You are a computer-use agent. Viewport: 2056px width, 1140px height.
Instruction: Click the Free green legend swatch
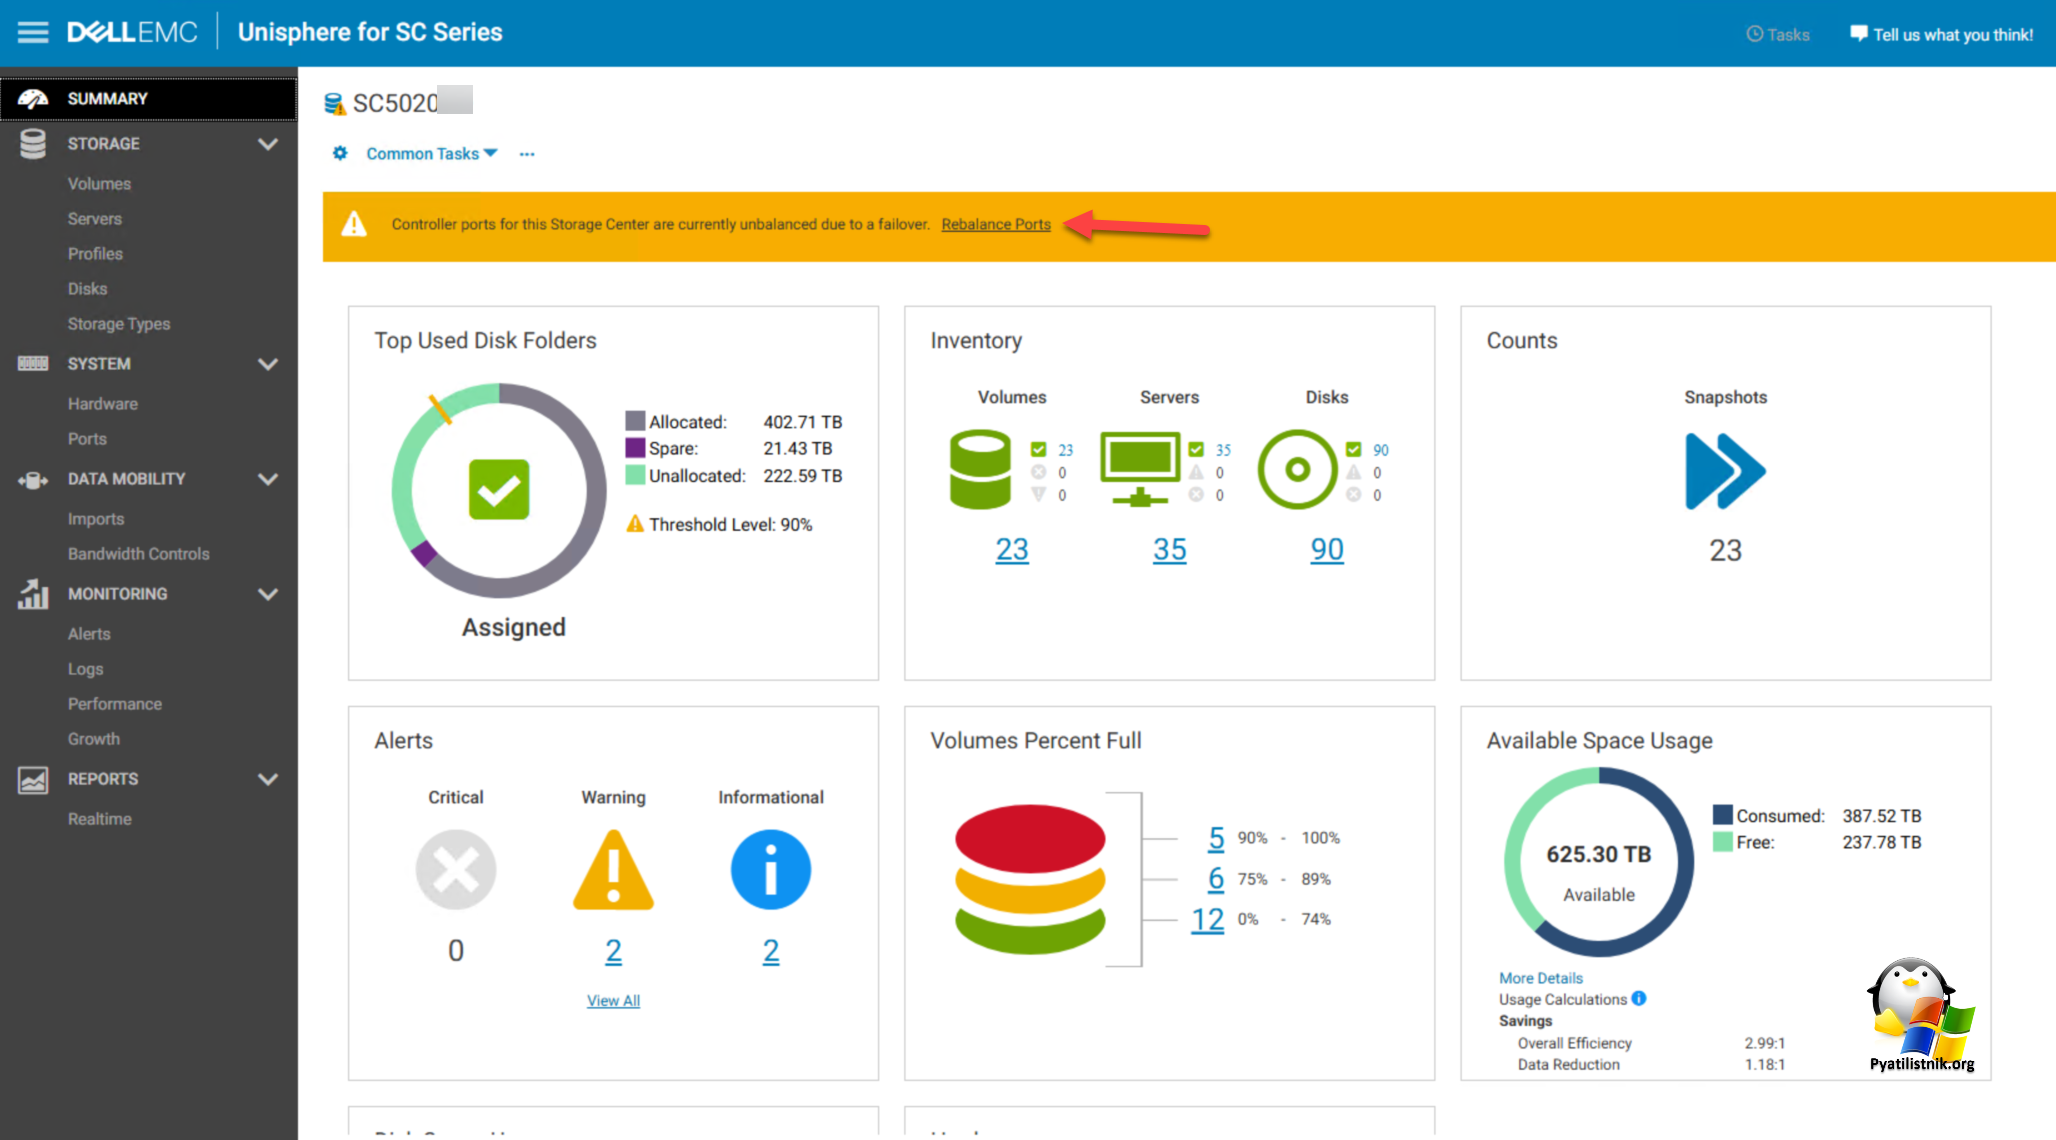(x=1722, y=842)
